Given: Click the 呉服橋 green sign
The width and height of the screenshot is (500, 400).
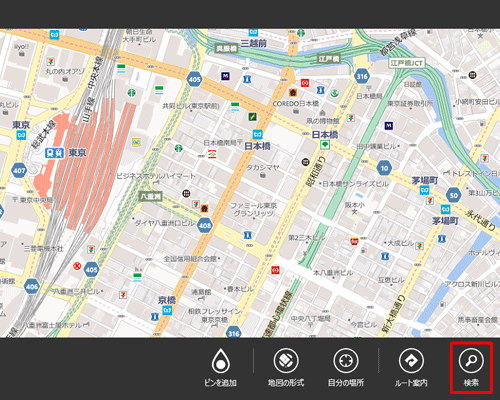Looking at the screenshot, I should 227,49.
